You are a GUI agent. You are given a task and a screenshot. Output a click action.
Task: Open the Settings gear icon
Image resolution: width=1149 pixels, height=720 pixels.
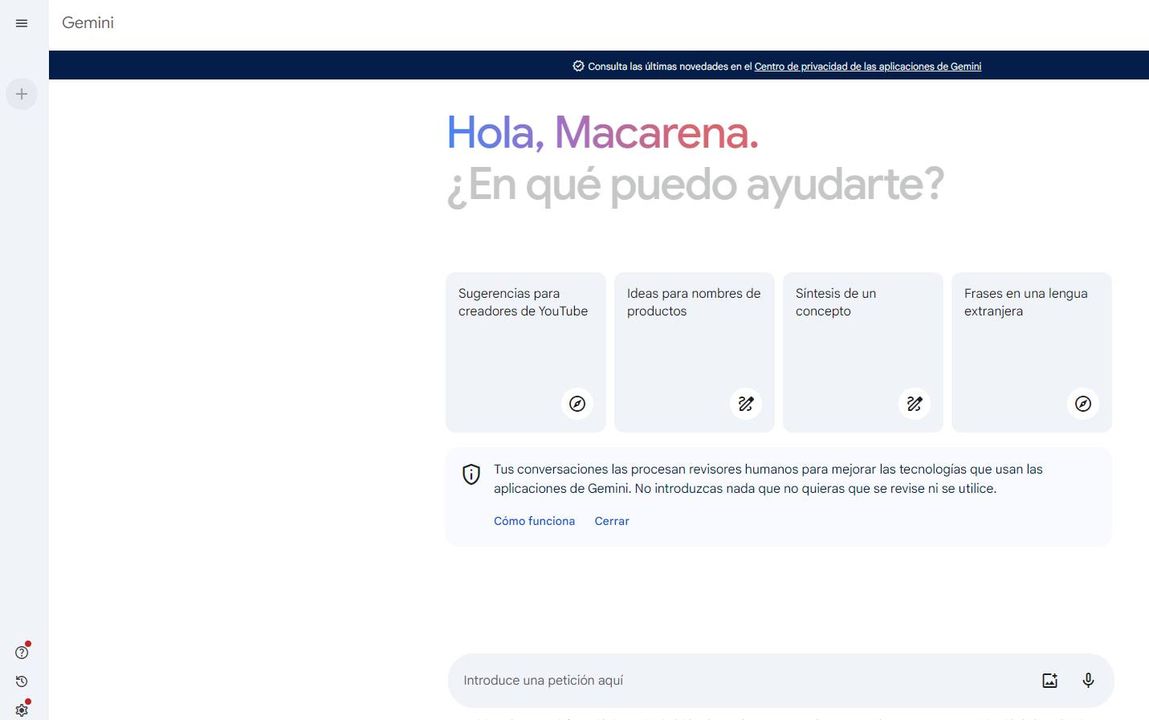(22, 710)
